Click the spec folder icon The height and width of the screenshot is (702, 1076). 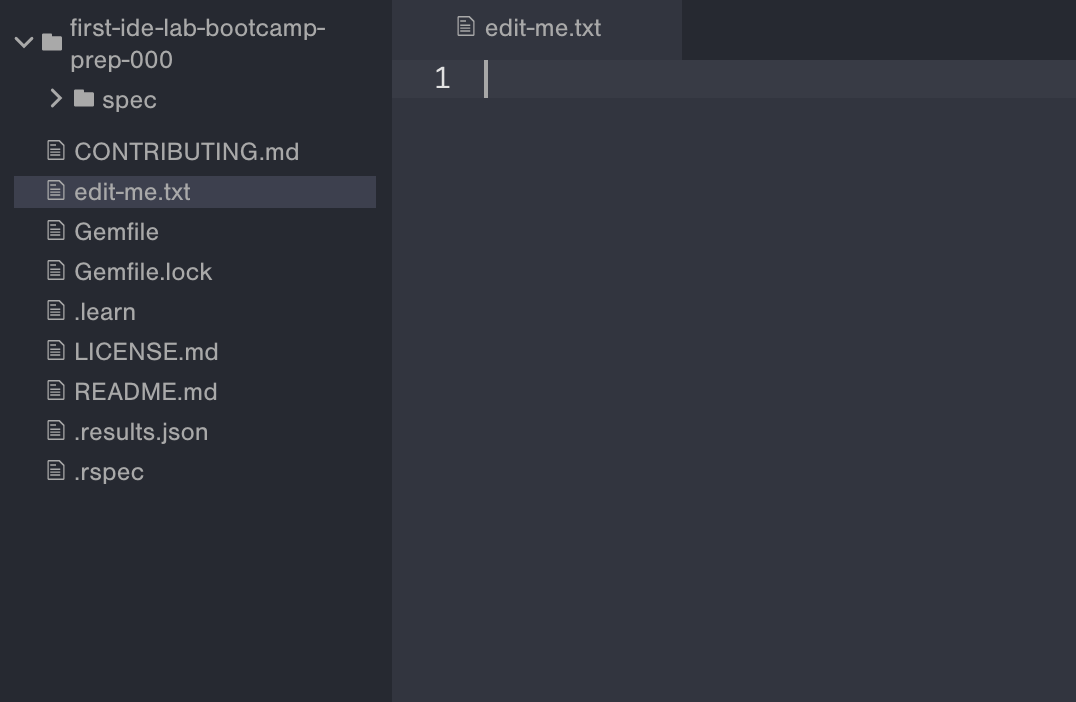tap(84, 99)
